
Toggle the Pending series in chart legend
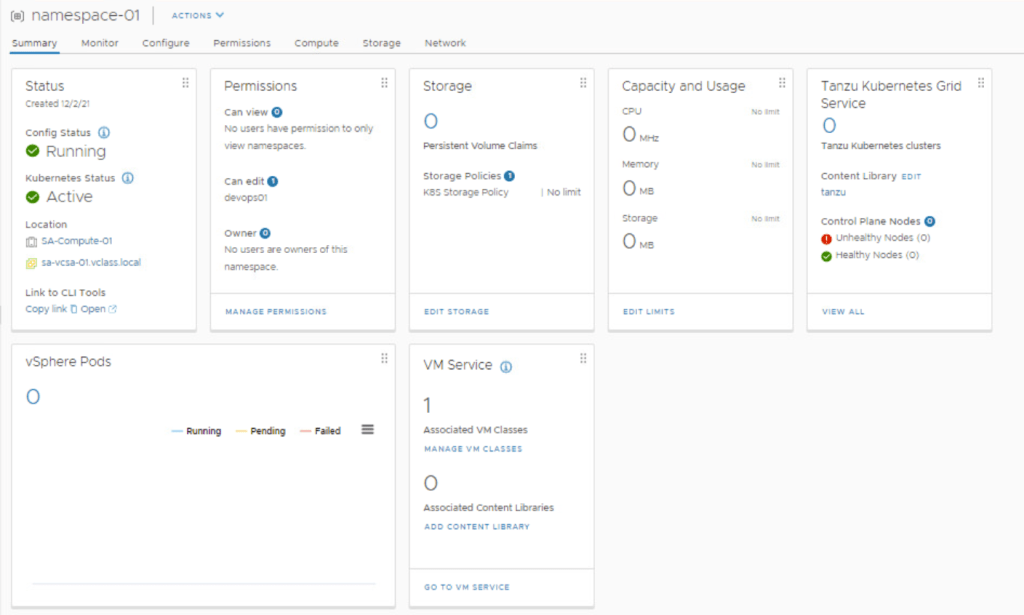point(260,431)
